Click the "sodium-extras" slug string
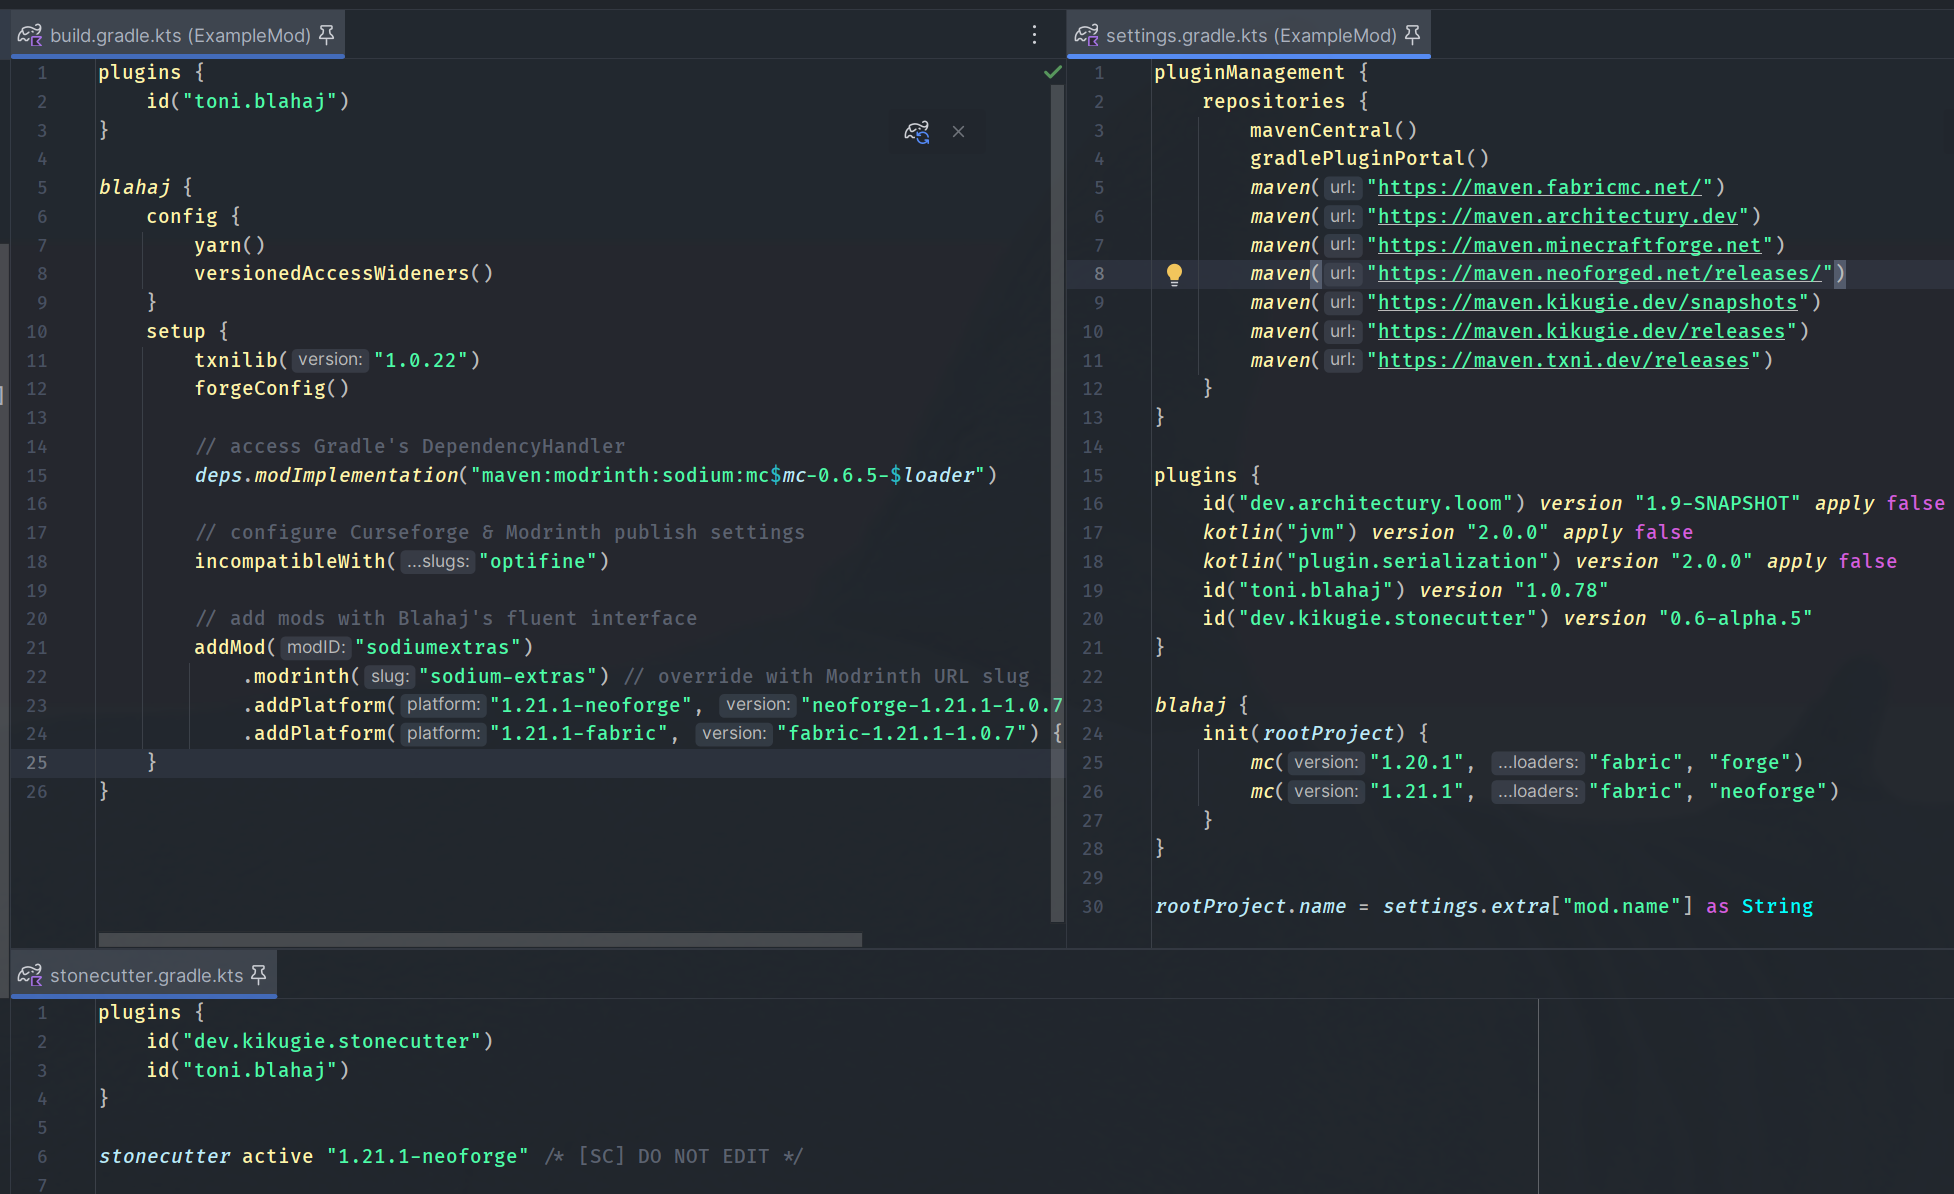1954x1194 pixels. (508, 677)
